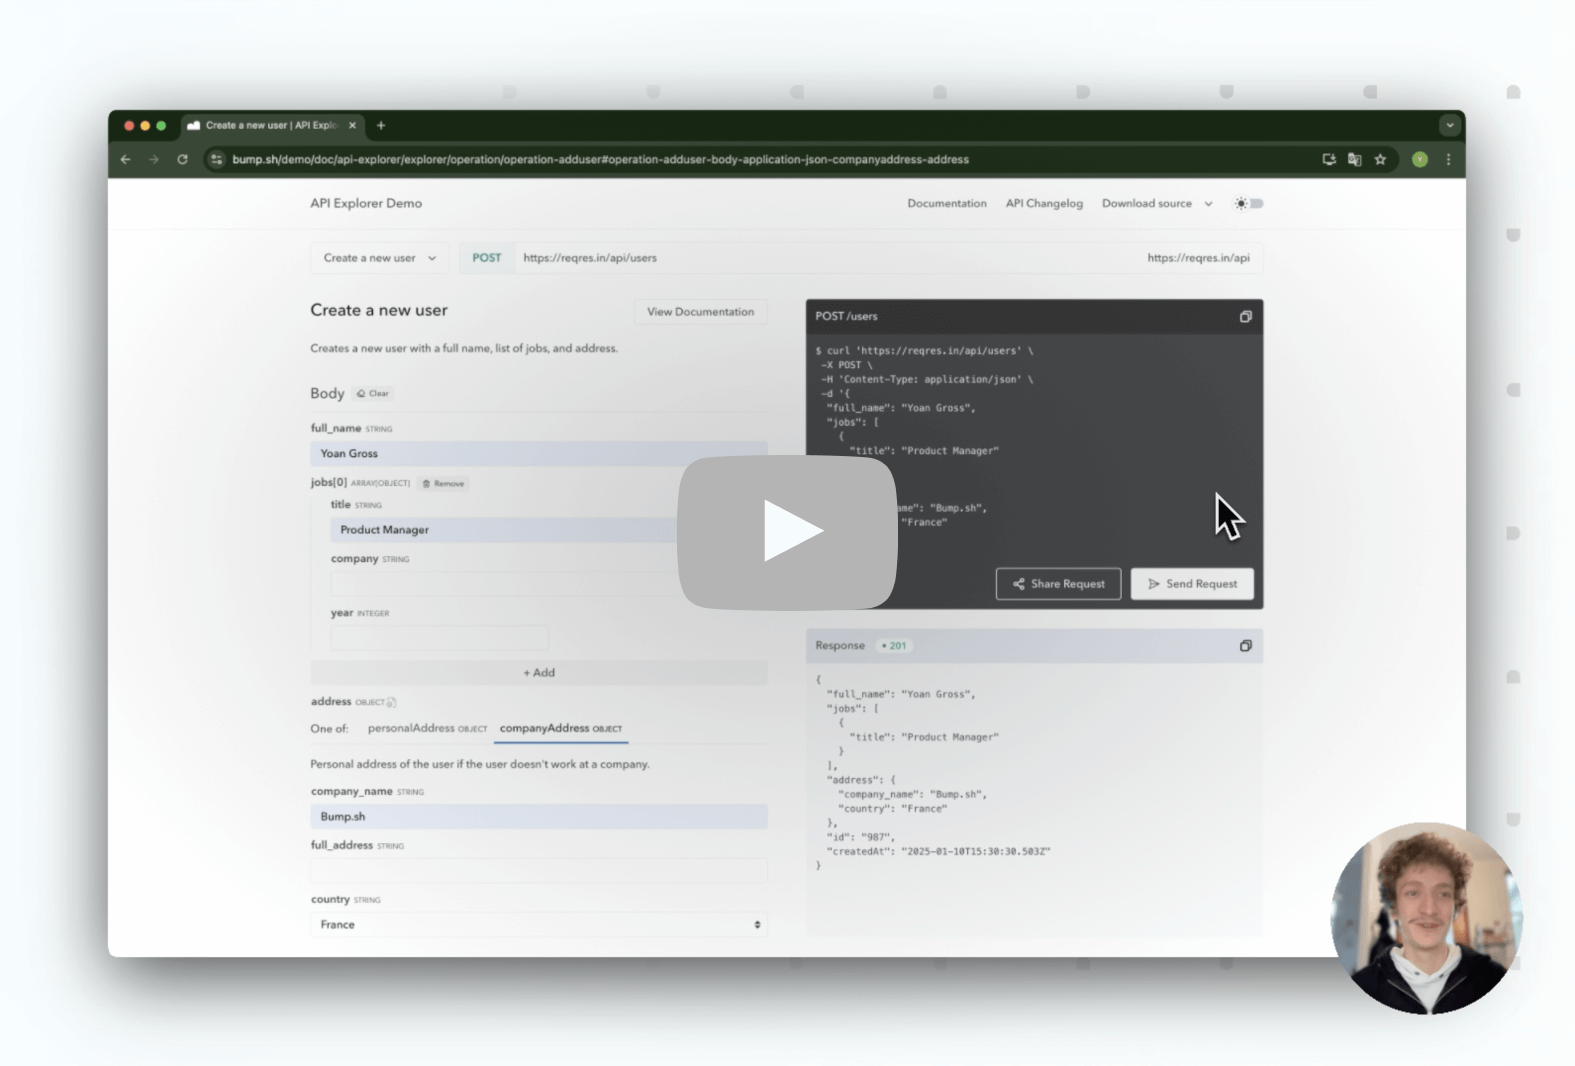This screenshot has height=1066, width=1575.
Task: Click the year integer input field
Action: [440, 638]
